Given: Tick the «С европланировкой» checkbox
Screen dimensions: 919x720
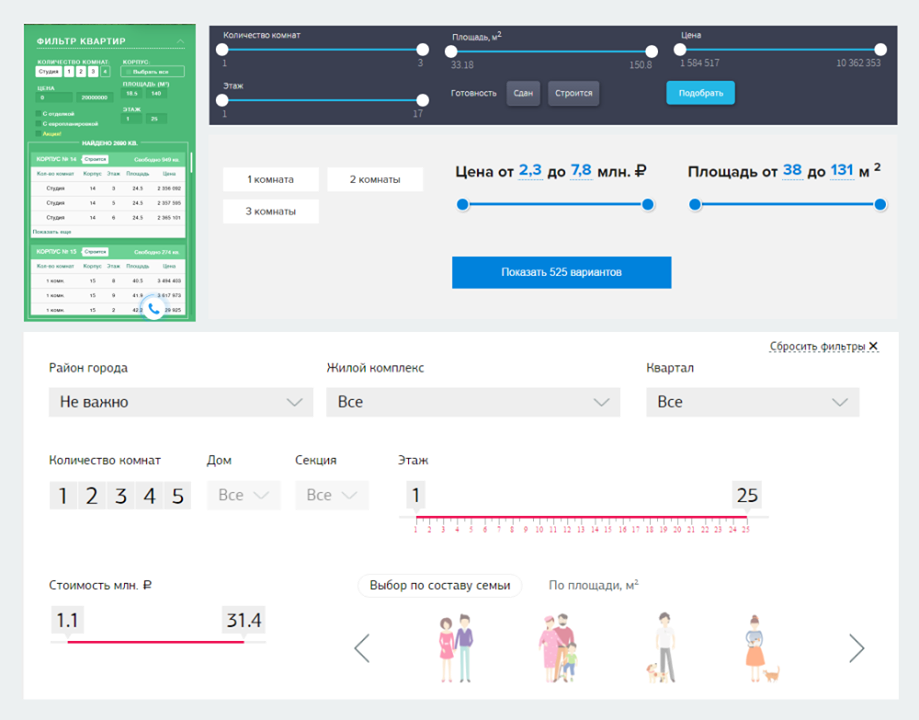Looking at the screenshot, I should (39, 124).
